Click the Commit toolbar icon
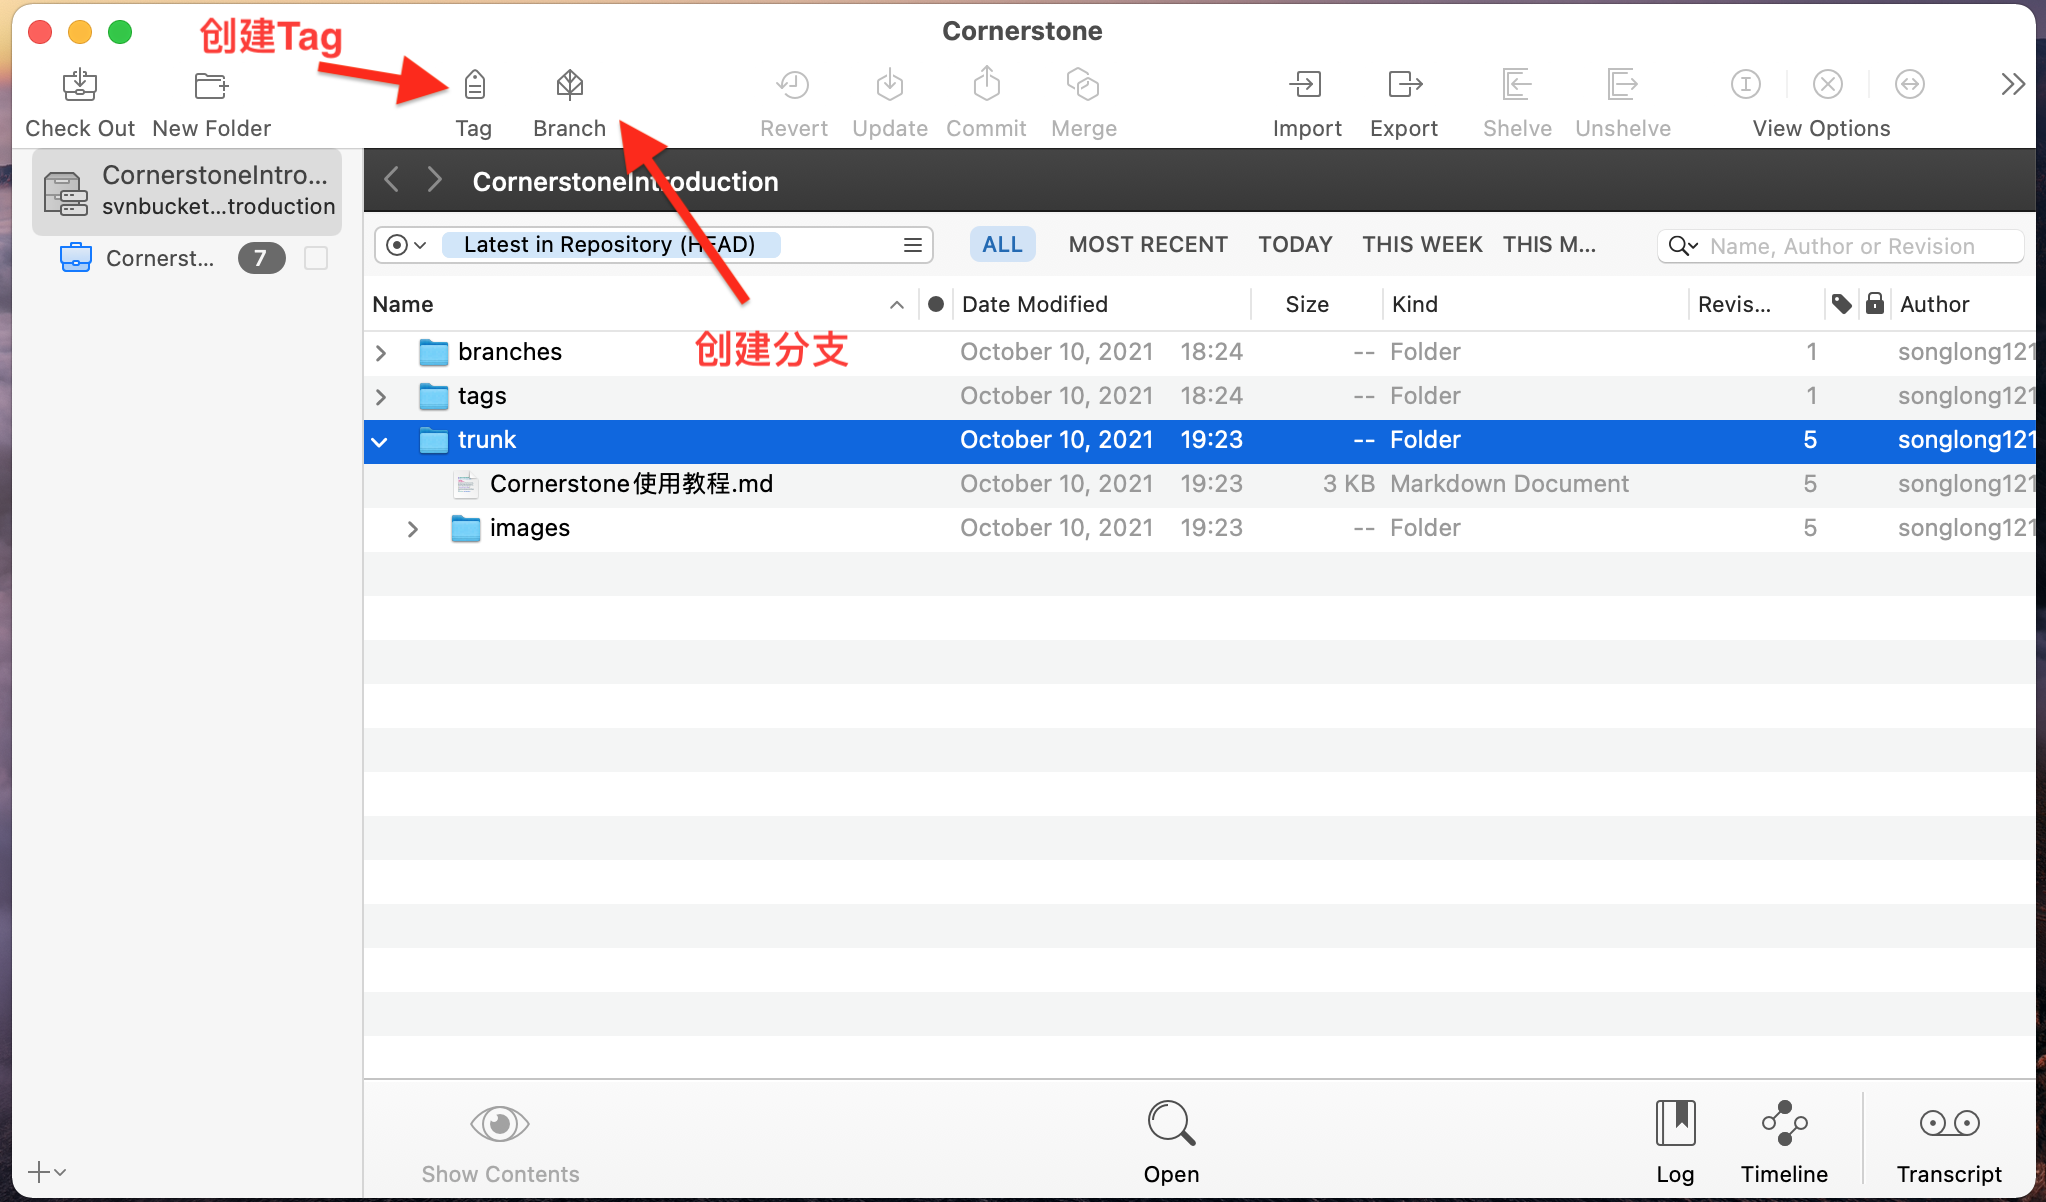The image size is (2046, 1202). (x=987, y=85)
